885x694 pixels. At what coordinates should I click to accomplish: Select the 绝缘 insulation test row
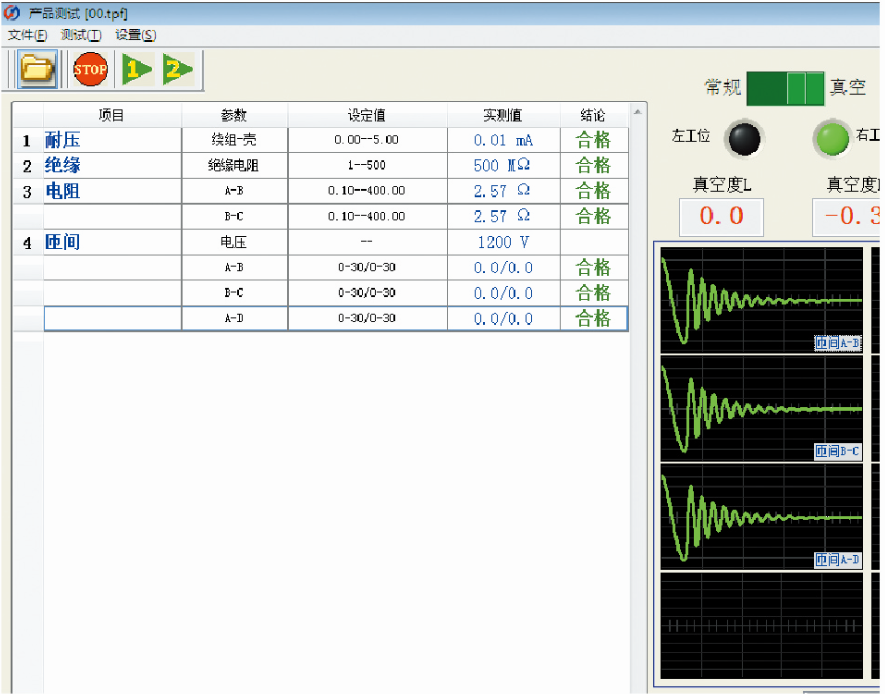(x=64, y=165)
